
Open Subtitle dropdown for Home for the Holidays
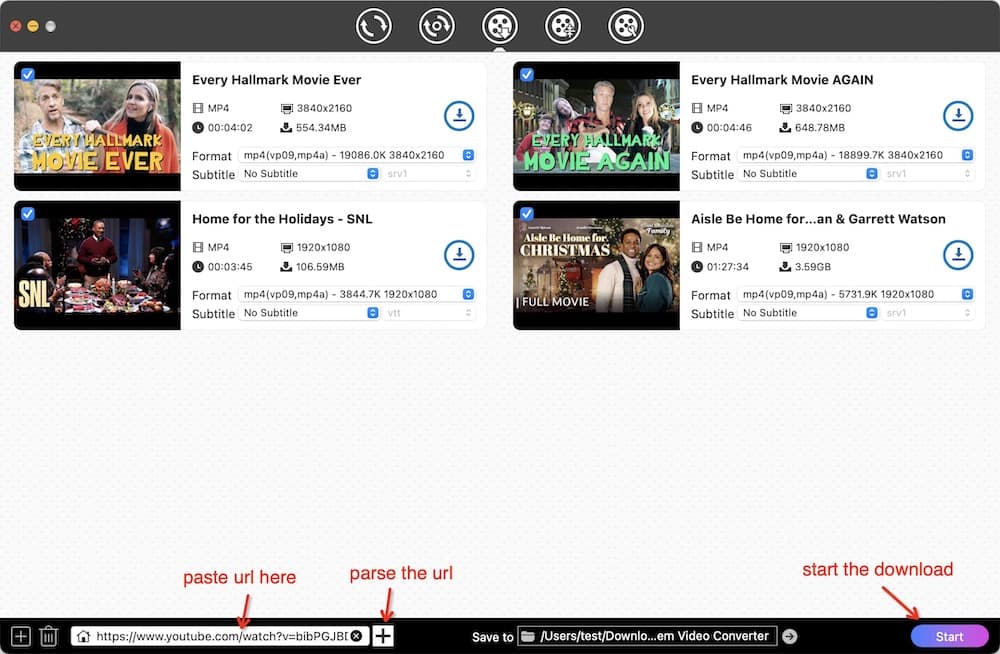[309, 313]
